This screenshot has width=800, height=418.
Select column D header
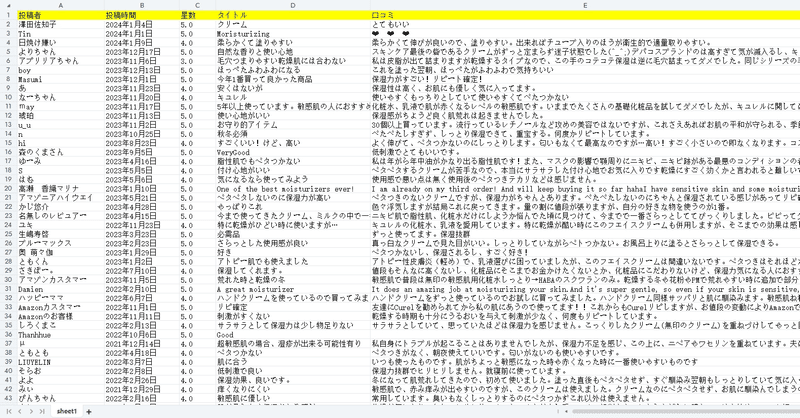pyautogui.click(x=293, y=6)
